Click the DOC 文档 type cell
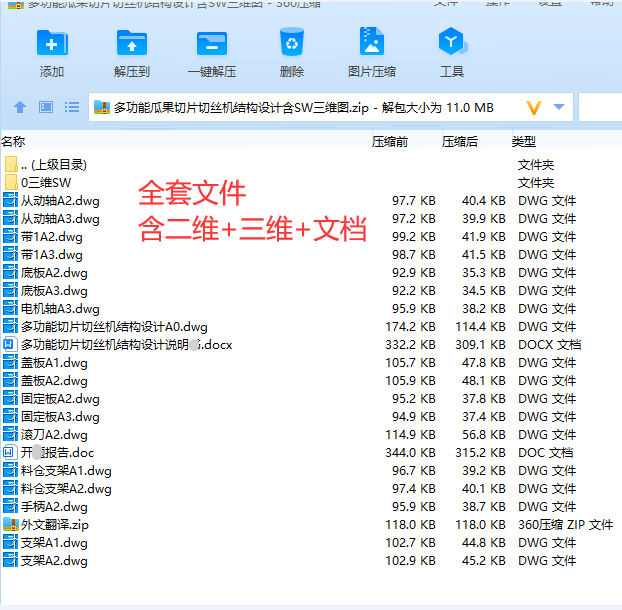This screenshot has height=610, width=622. click(545, 453)
